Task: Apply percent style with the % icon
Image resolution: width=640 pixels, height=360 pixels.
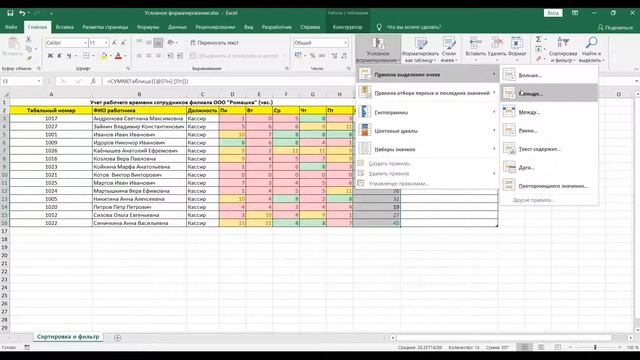Action: (x=312, y=56)
